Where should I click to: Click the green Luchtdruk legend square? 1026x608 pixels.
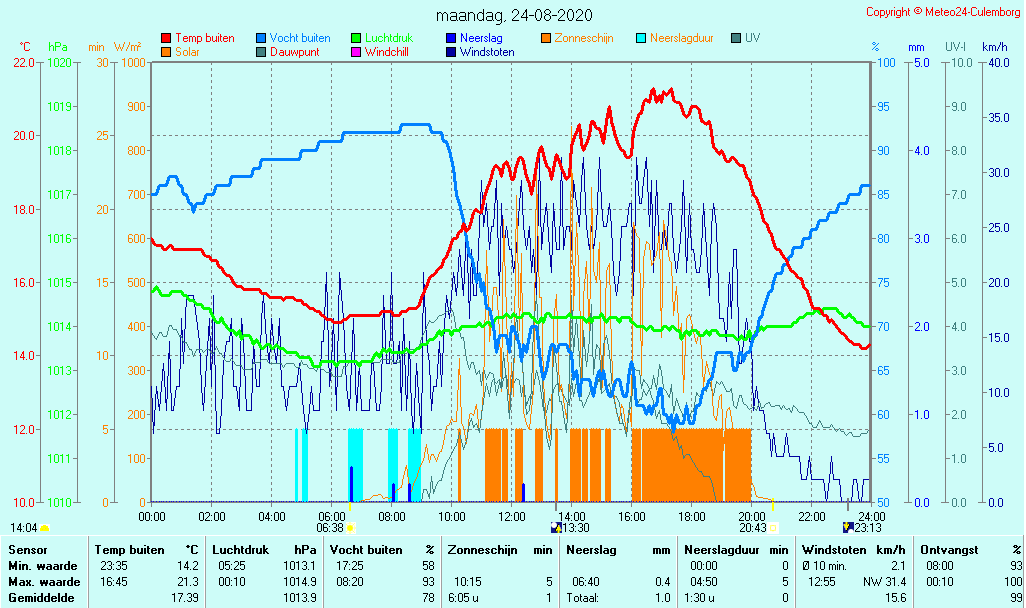coord(356,38)
